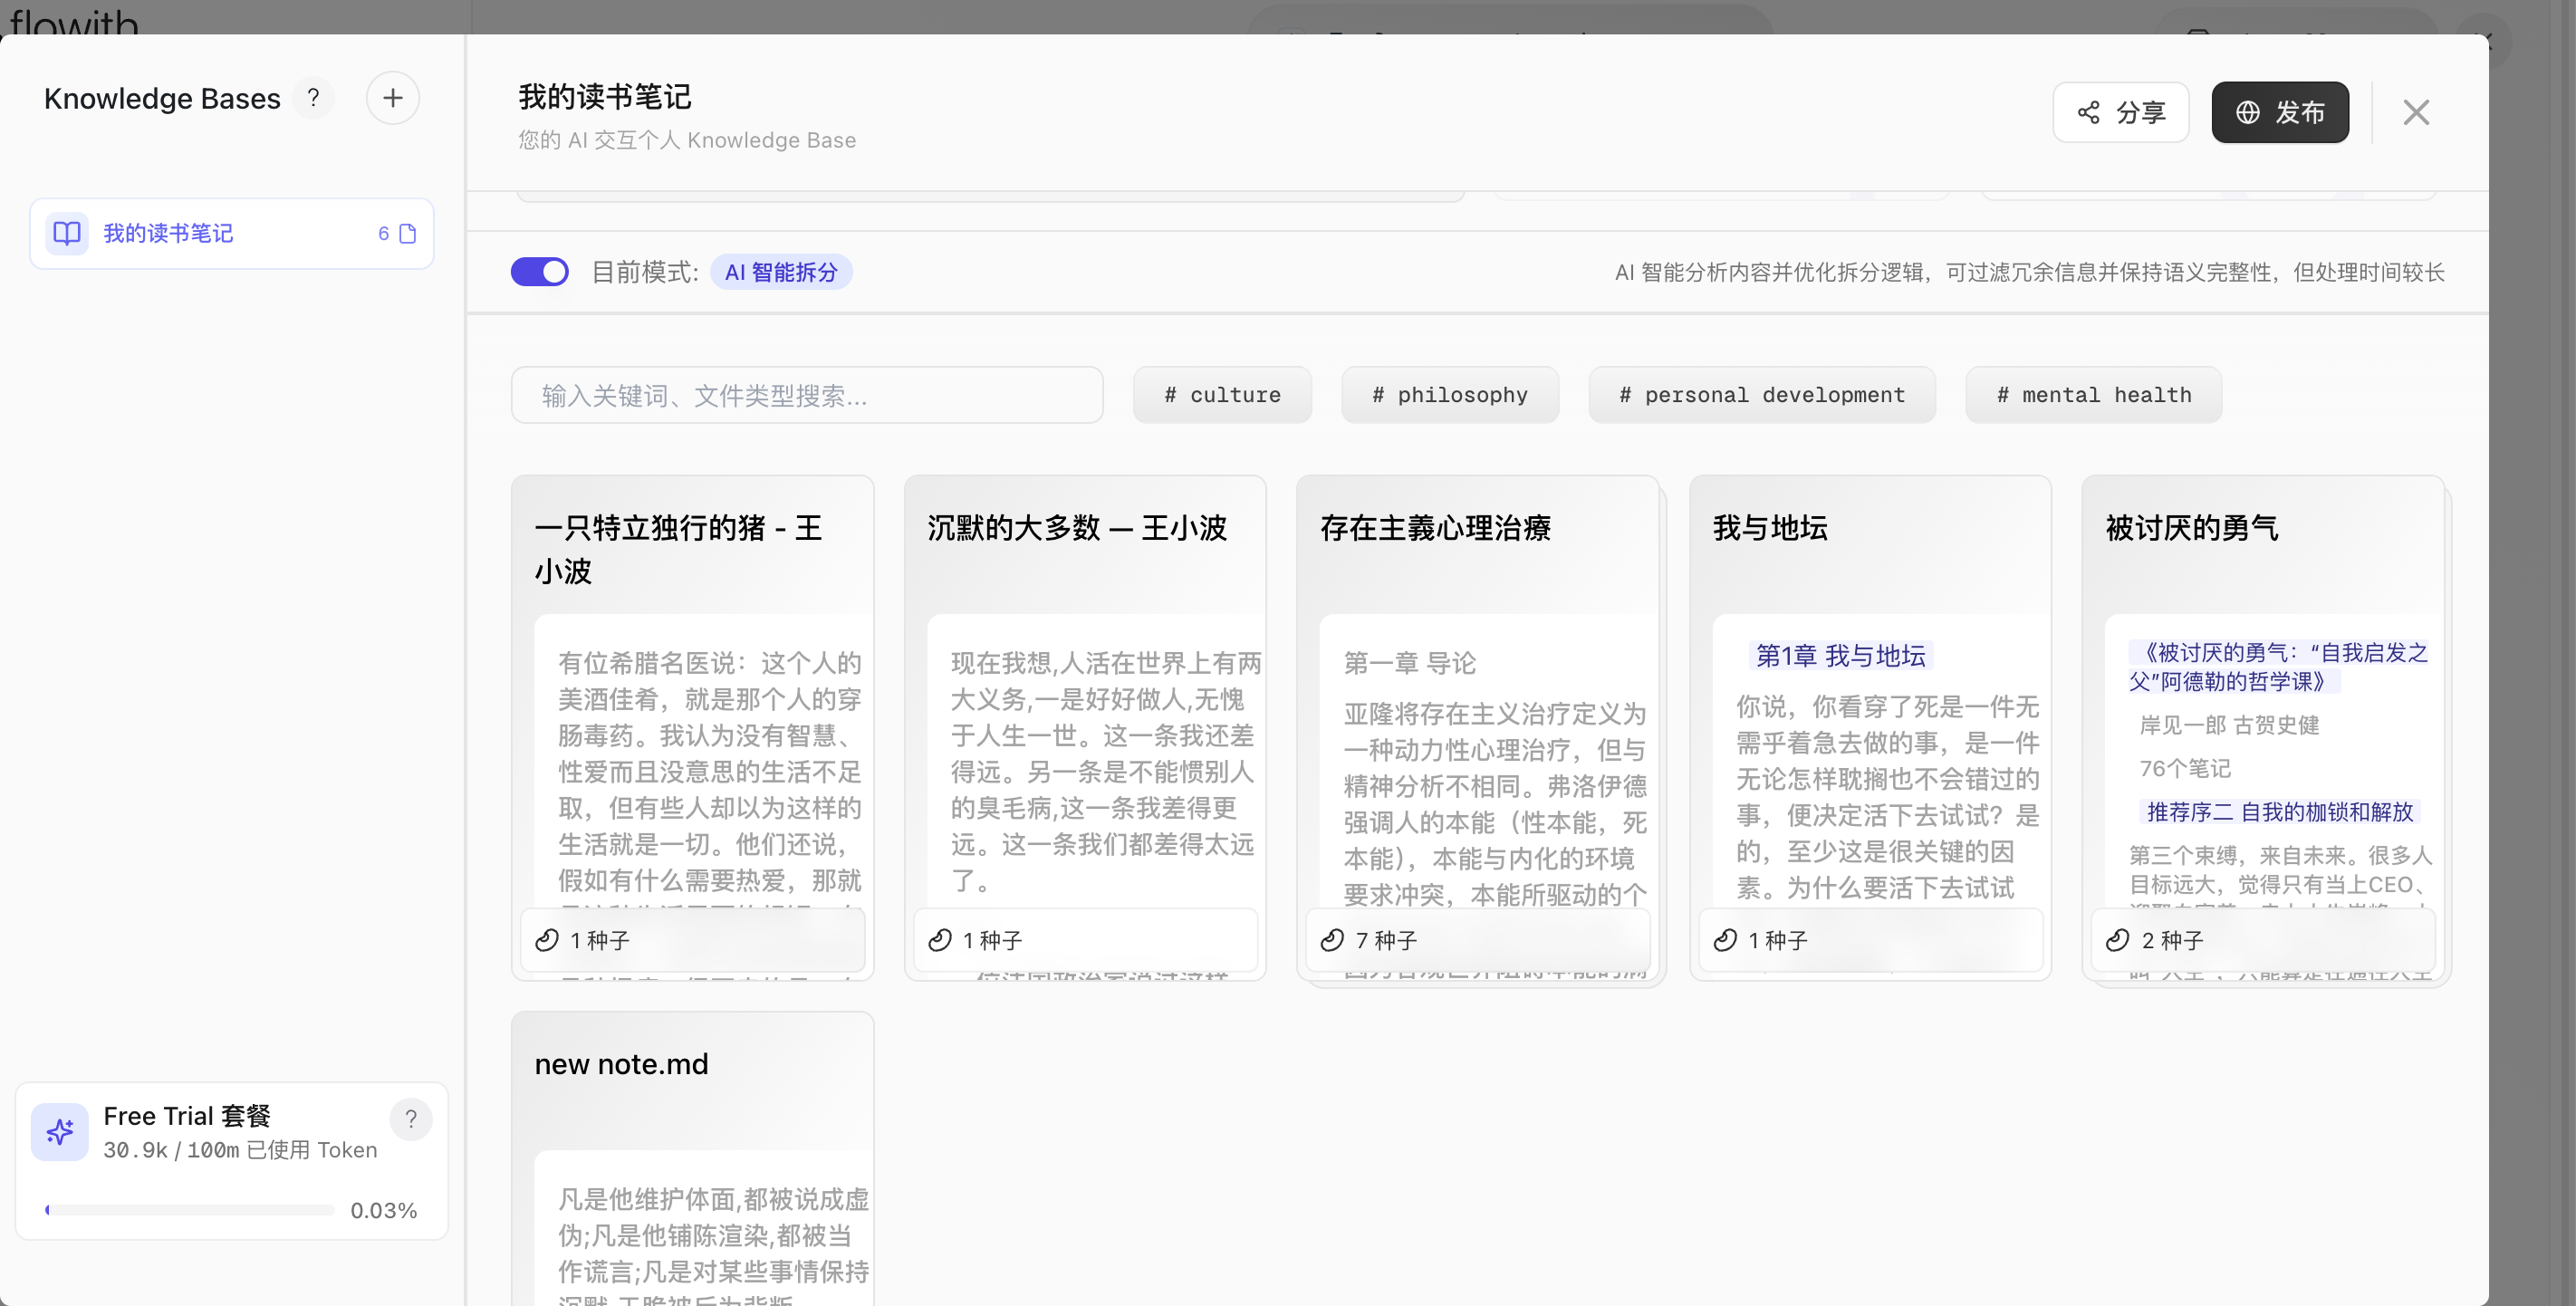
Task: Open Free Trial plan help icon
Action: [x=410, y=1118]
